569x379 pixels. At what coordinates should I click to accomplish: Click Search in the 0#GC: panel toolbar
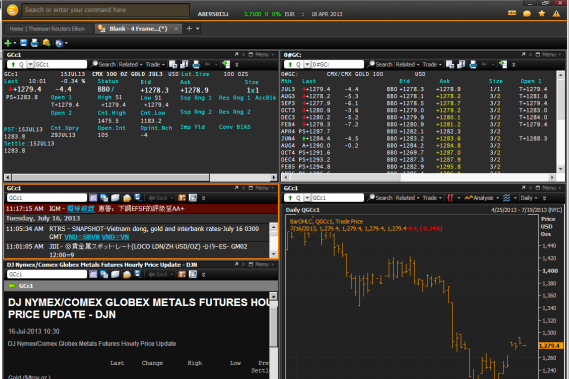click(x=380, y=65)
